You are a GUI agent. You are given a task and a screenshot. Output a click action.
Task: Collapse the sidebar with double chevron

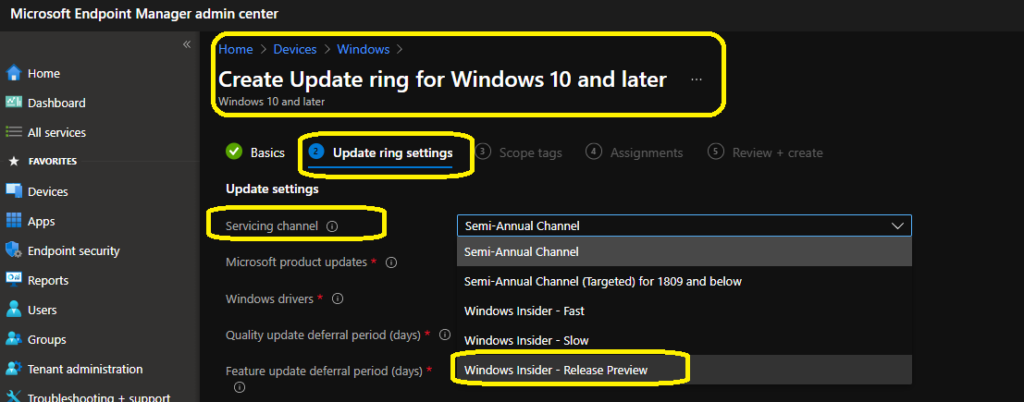pos(186,45)
